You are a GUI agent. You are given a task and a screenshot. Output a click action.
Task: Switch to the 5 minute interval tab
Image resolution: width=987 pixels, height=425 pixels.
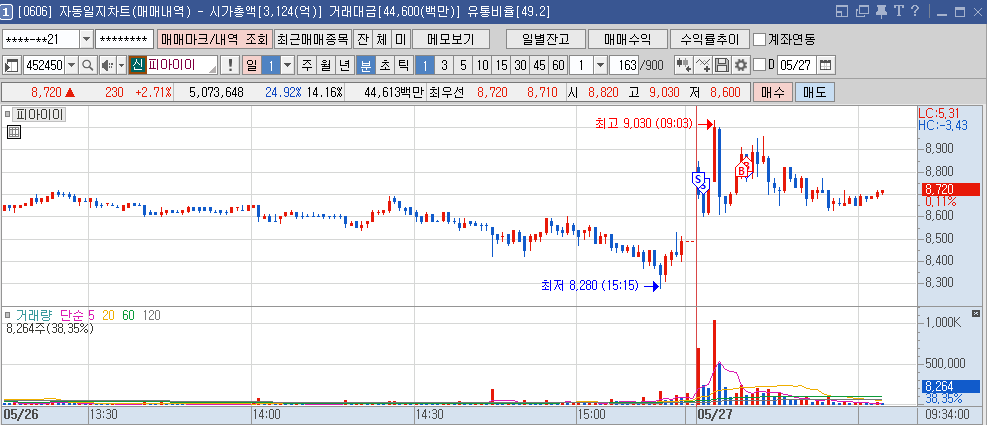coord(462,65)
